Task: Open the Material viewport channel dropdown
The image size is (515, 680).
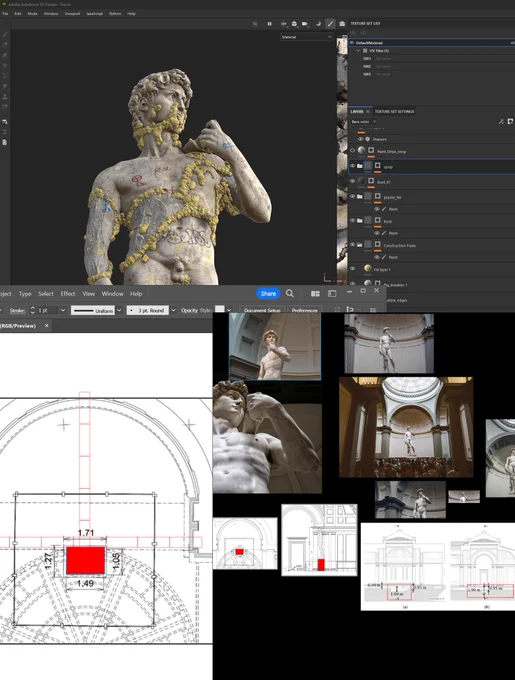Action: pos(306,37)
